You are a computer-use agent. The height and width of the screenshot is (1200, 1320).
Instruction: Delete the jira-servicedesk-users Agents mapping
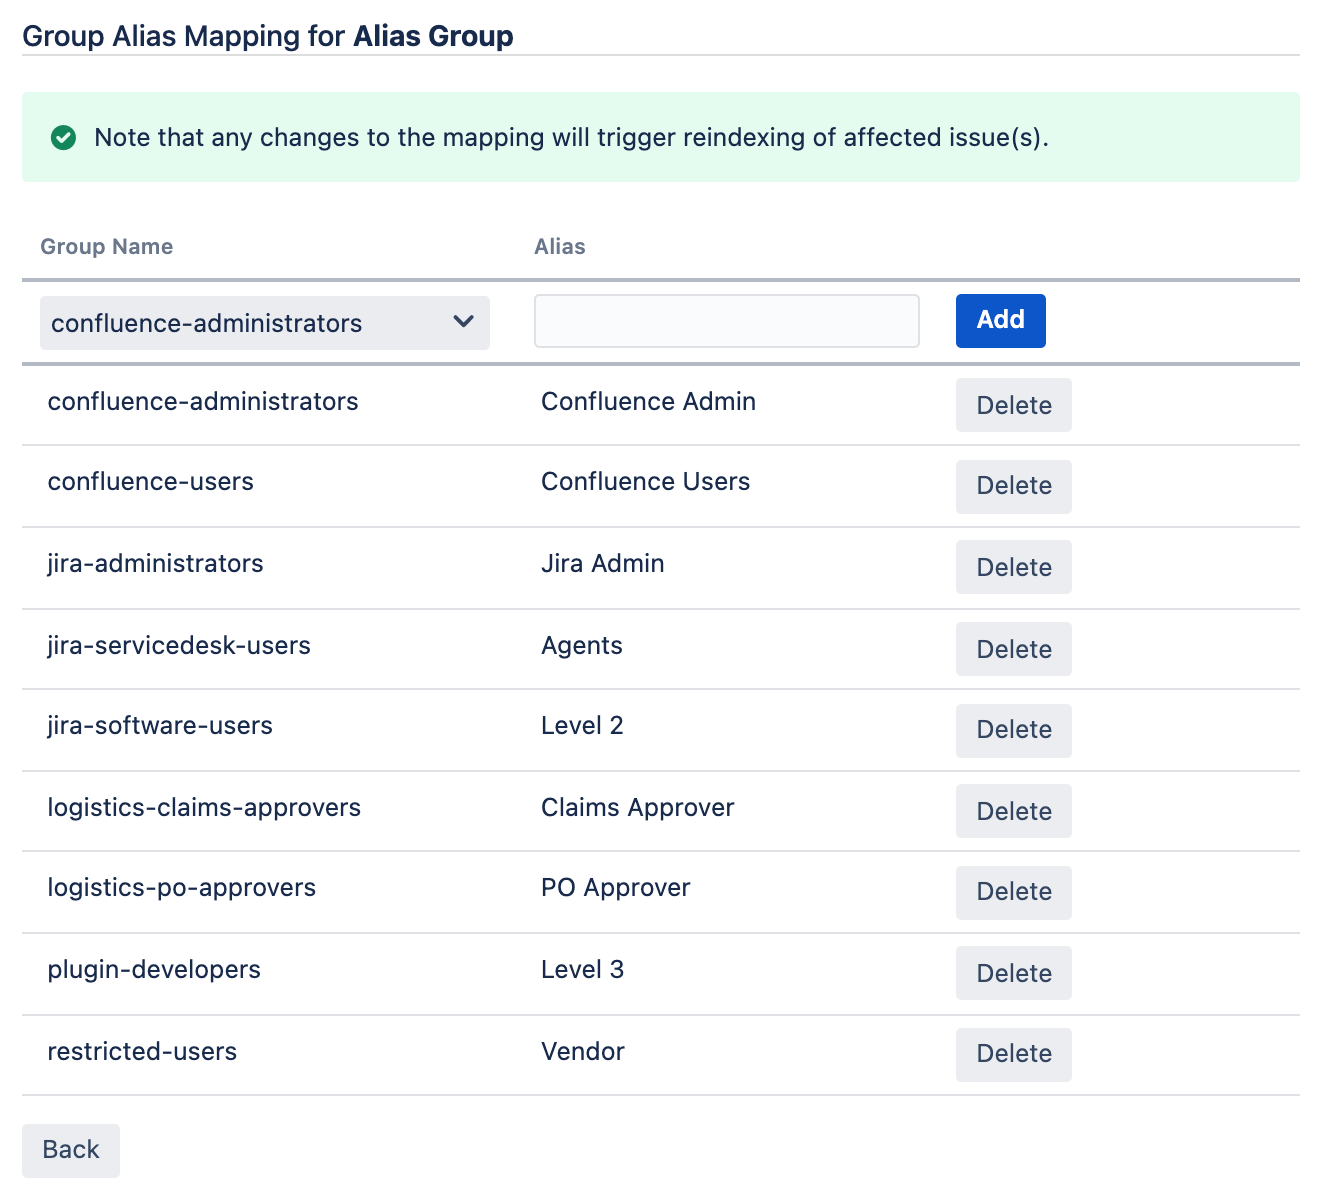(x=1013, y=649)
